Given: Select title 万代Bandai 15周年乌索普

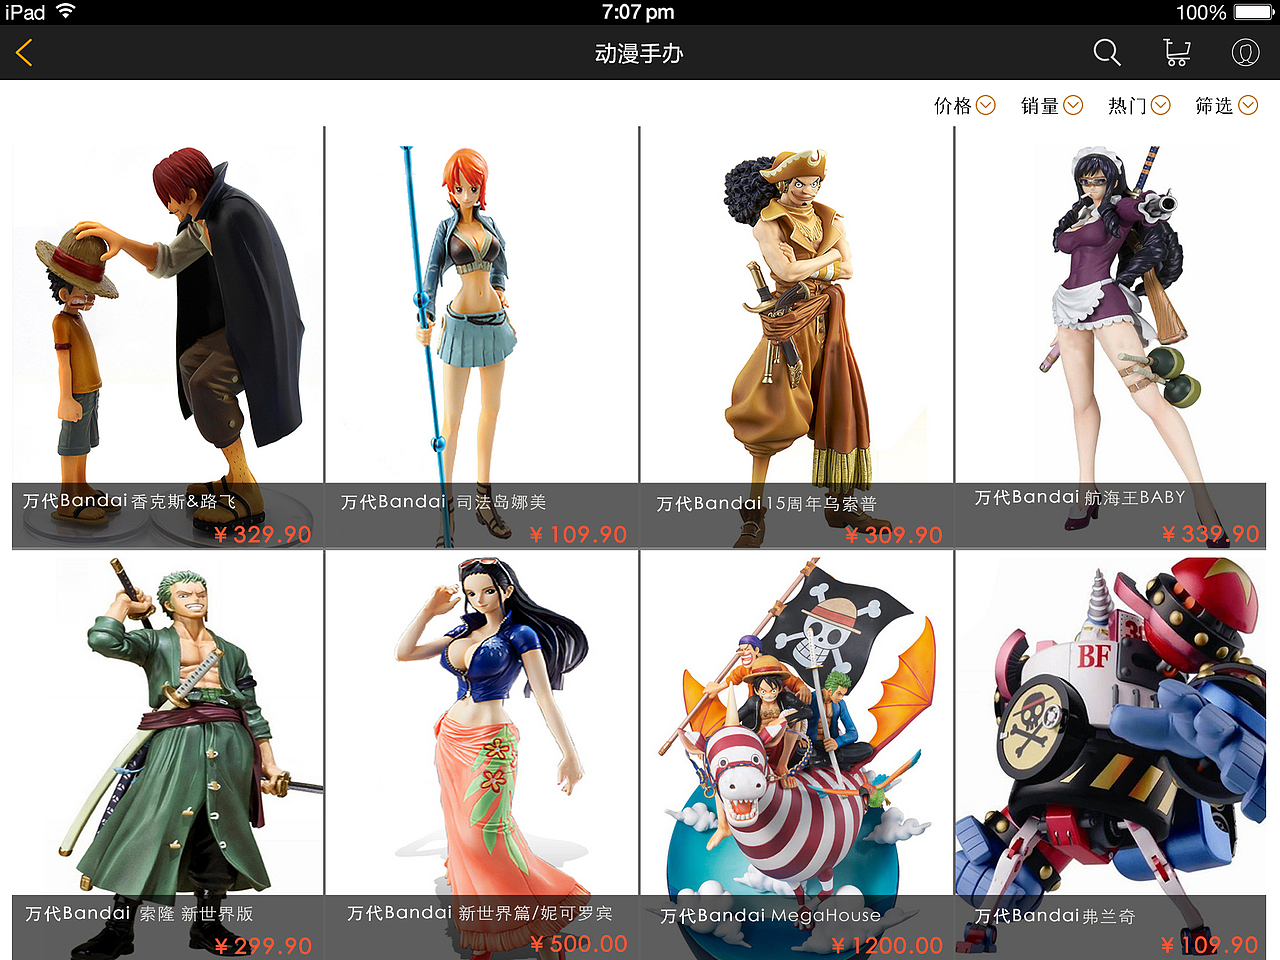Looking at the screenshot, I should coord(766,504).
